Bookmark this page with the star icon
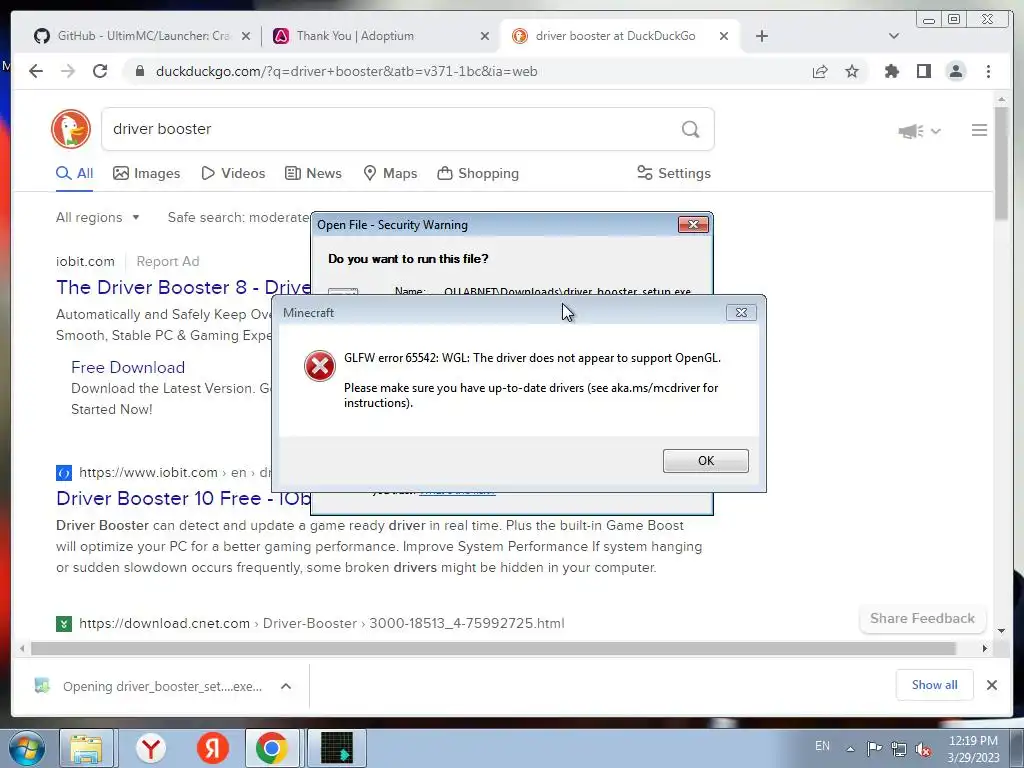 (x=852, y=71)
